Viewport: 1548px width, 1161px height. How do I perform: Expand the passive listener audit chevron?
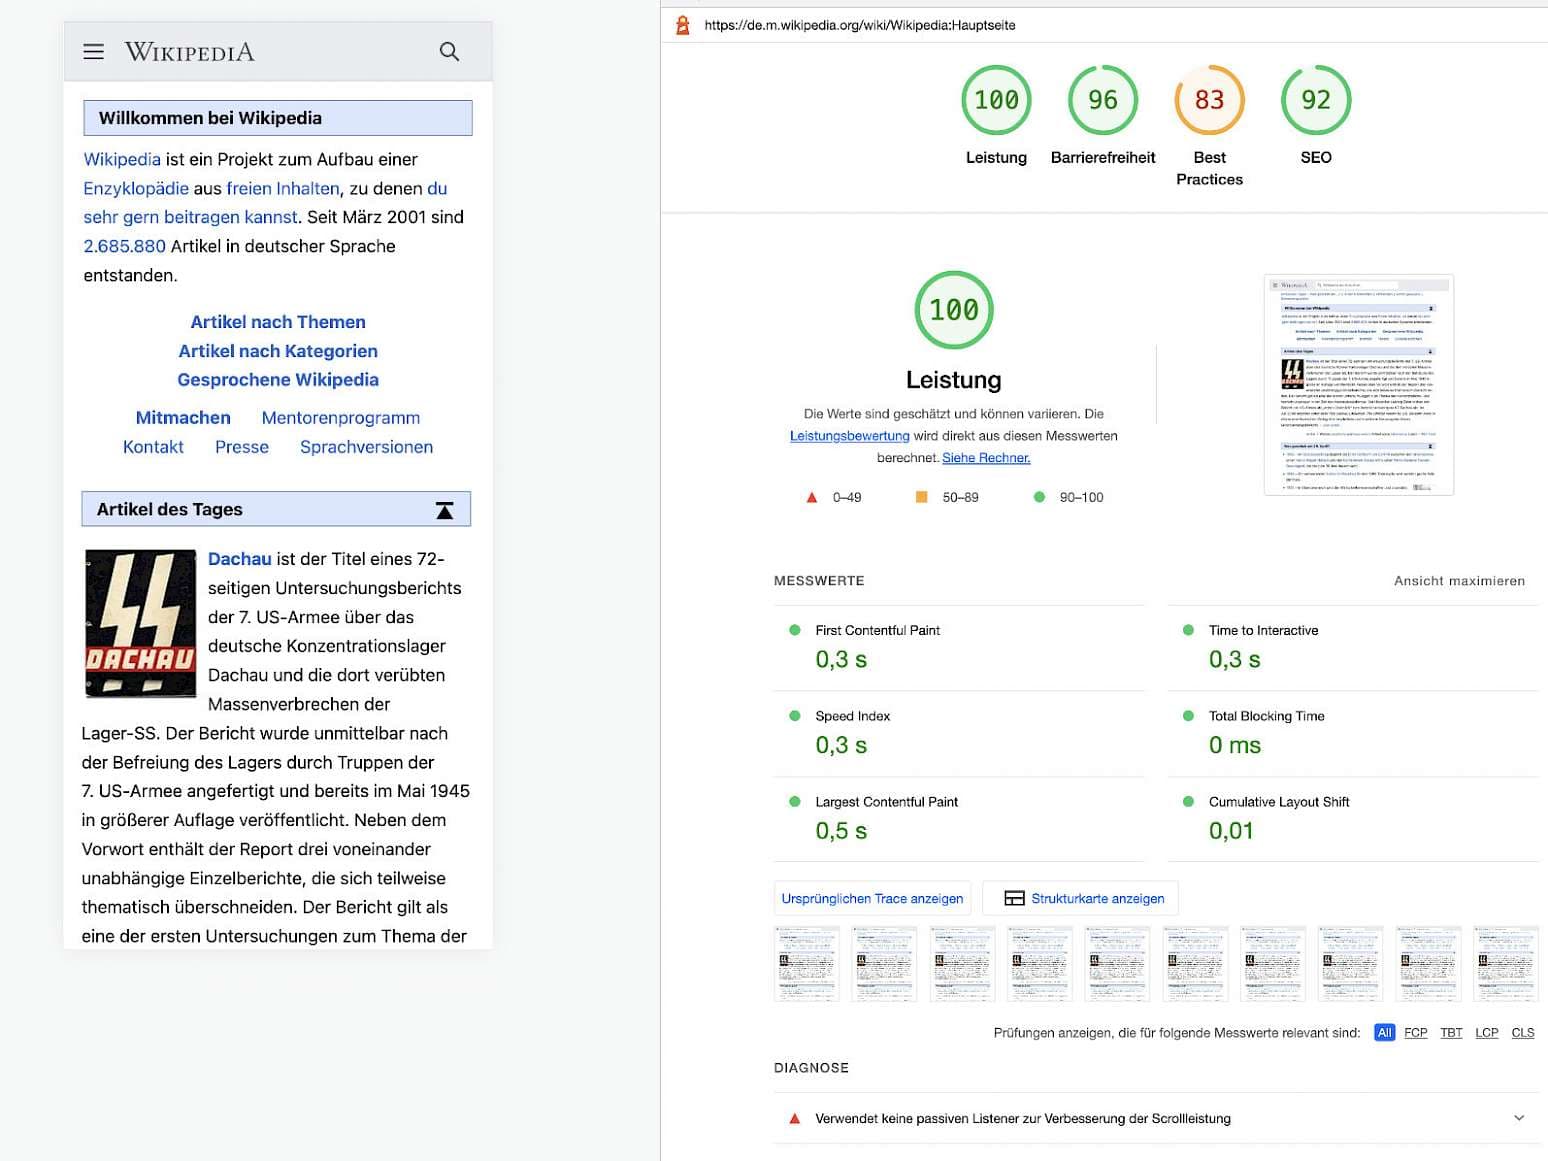(x=1519, y=1118)
